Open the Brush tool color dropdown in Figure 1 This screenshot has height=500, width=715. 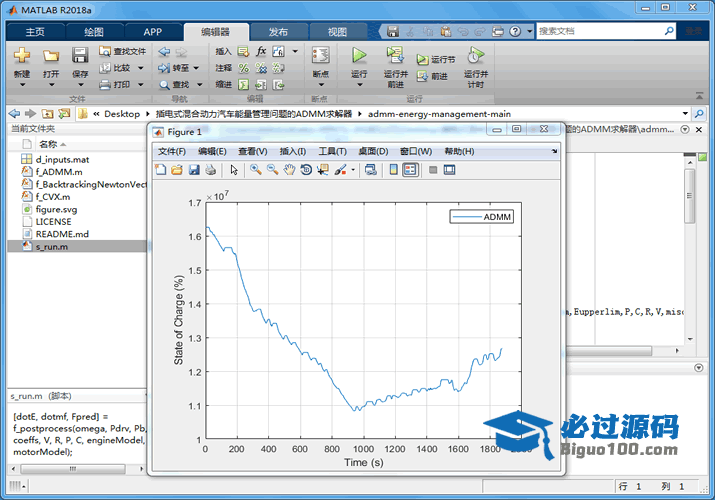[353, 170]
